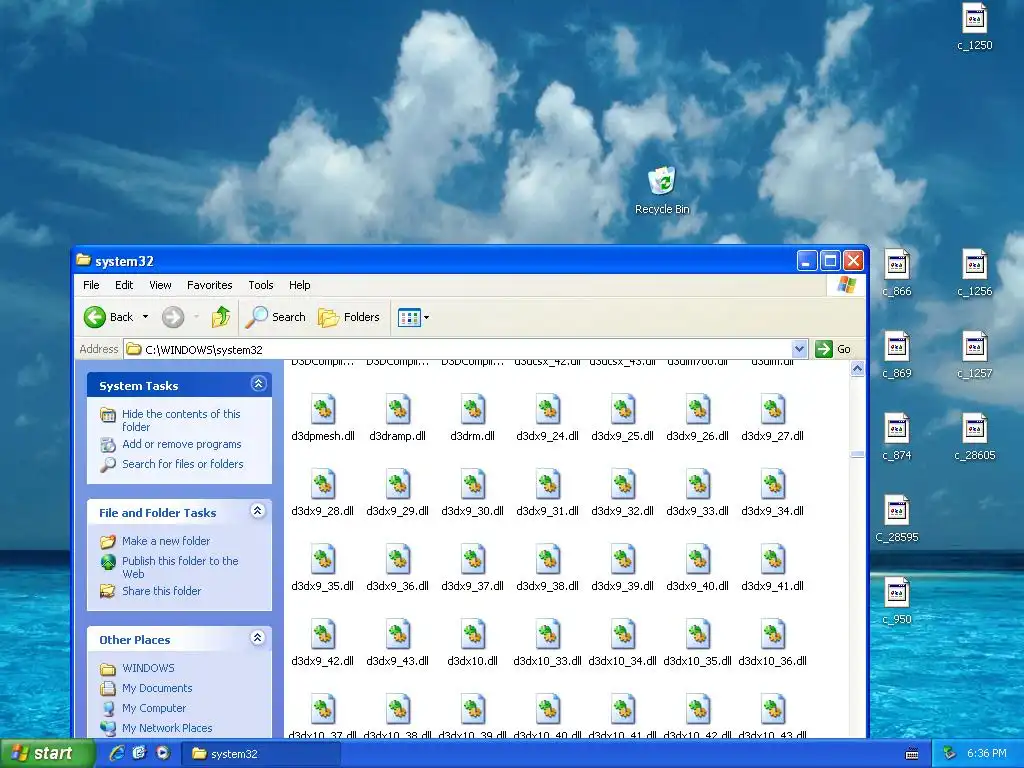Select the d3dx10_34.dll file icon

623,635
